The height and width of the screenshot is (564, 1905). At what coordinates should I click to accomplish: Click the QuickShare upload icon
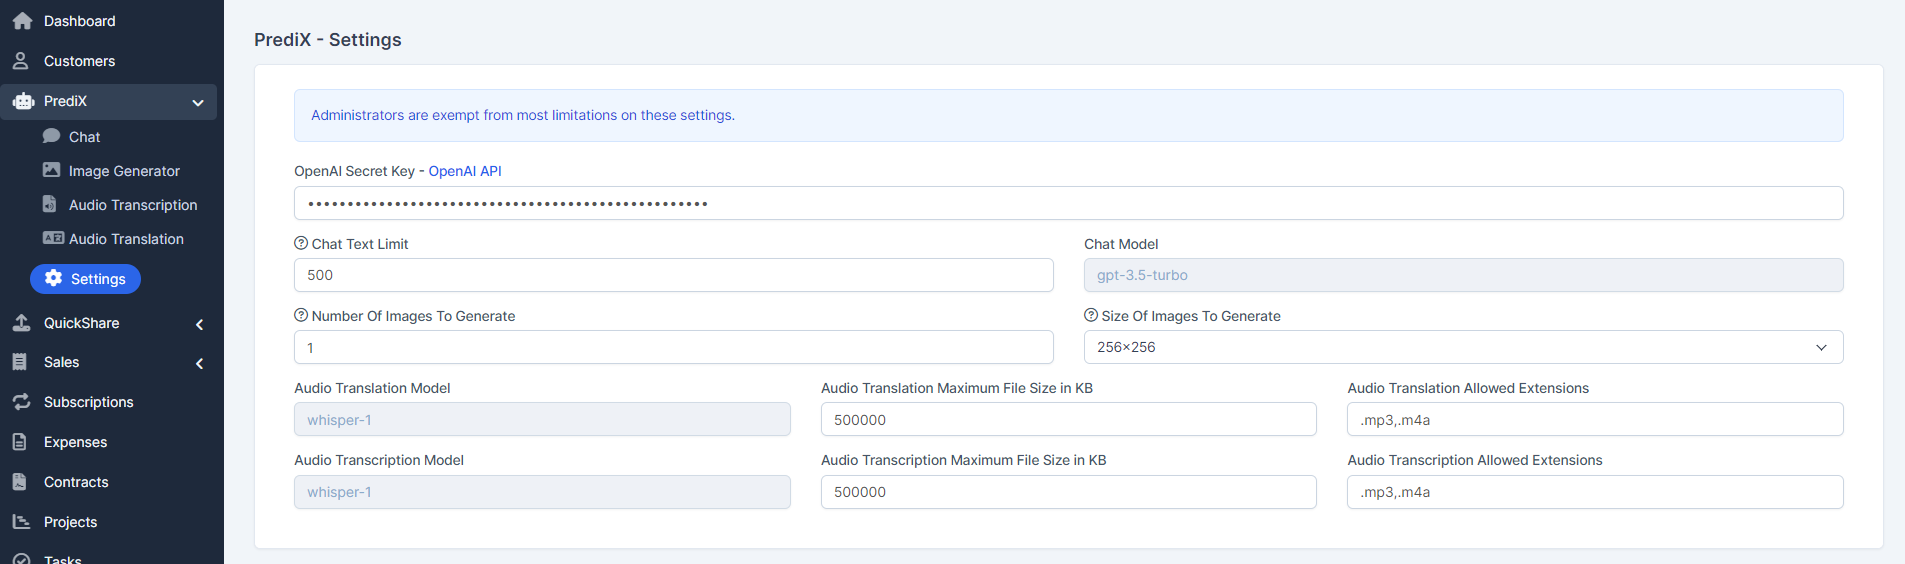coord(21,323)
